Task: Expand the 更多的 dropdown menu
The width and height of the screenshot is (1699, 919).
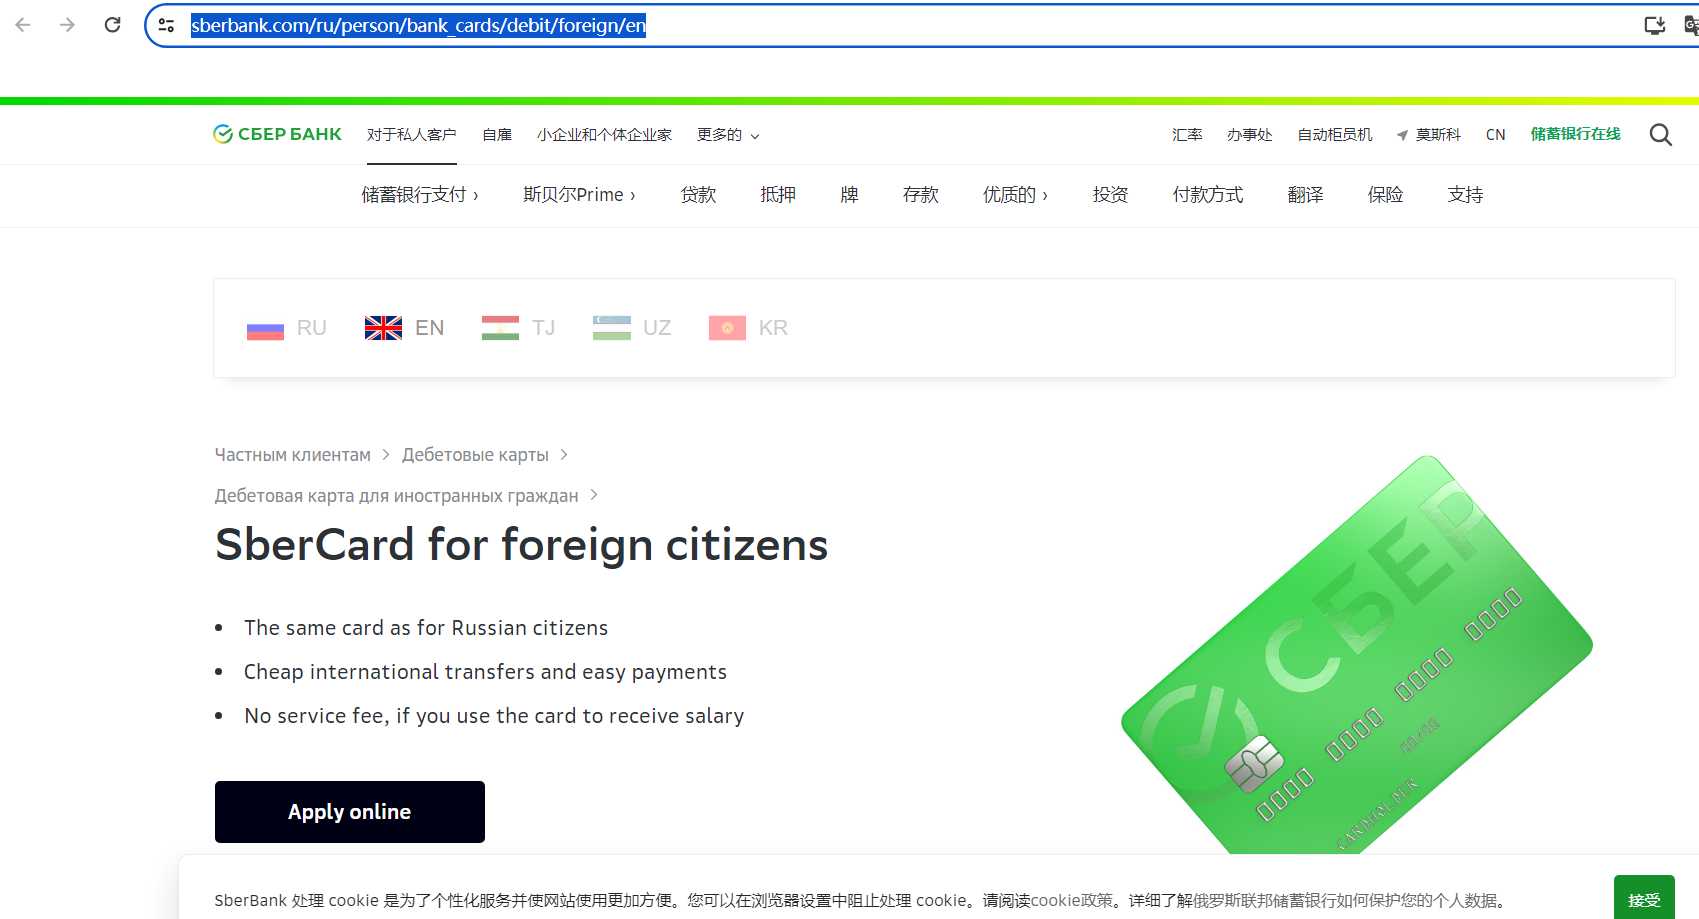Action: [728, 135]
